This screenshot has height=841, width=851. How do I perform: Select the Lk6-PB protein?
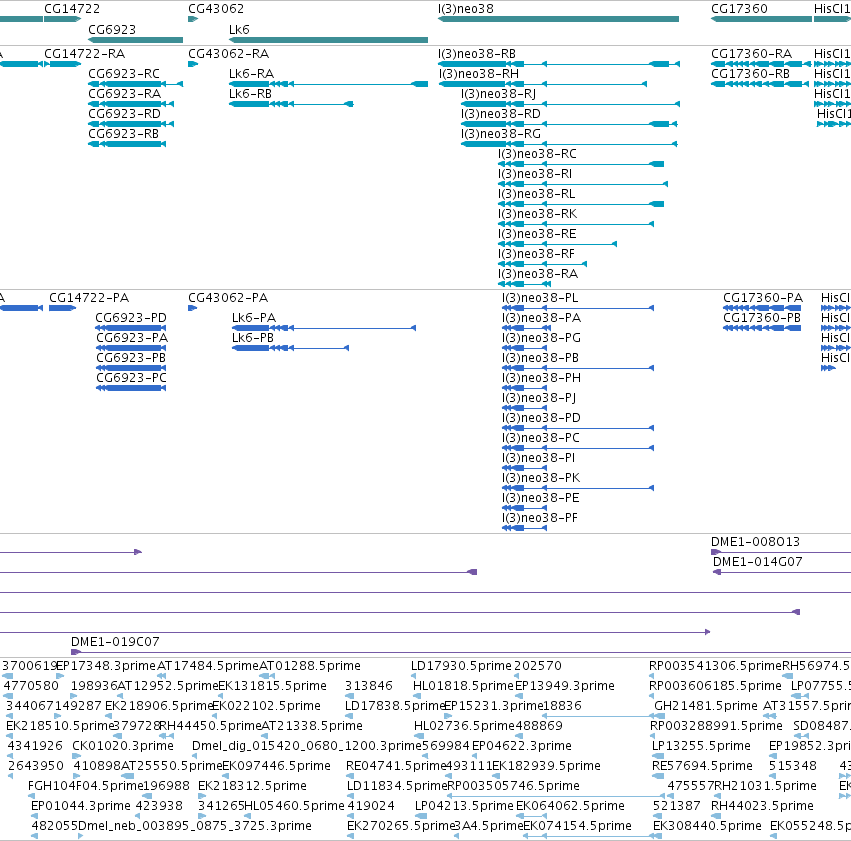253,338
